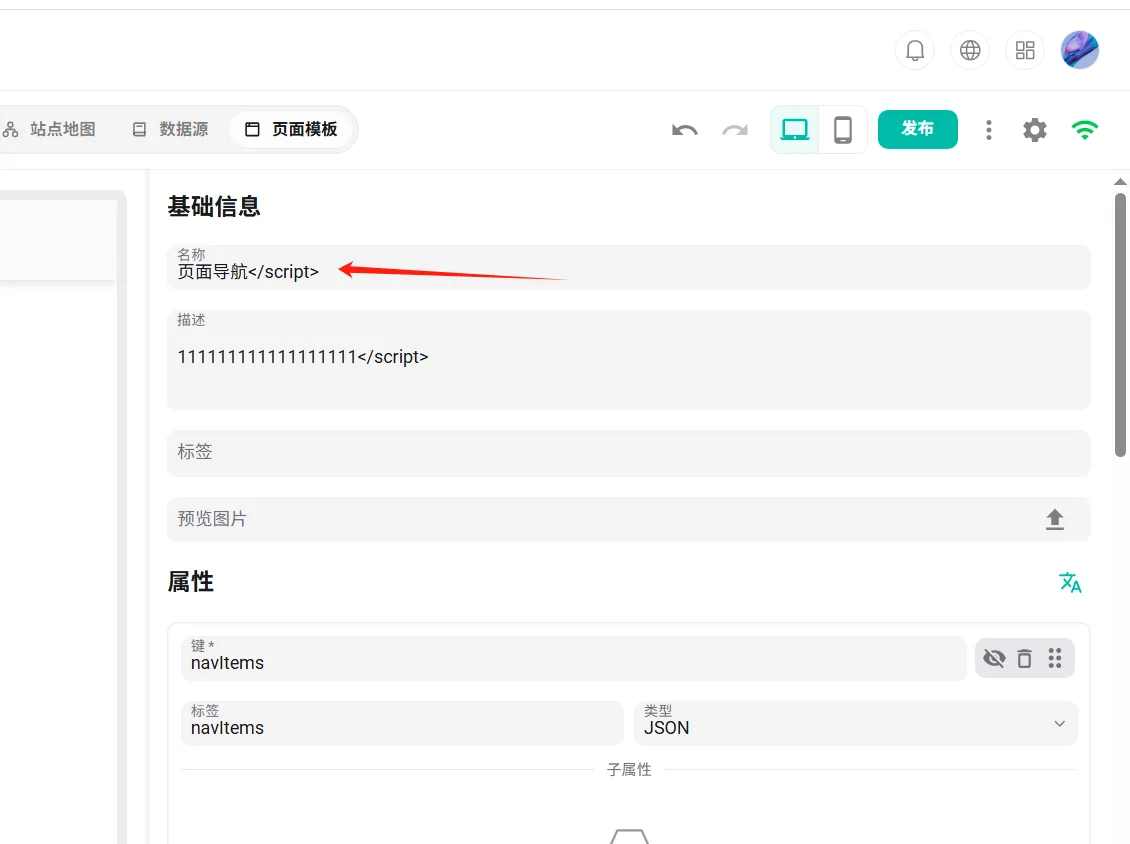
Task: Open the apps grid icon
Action: click(1024, 50)
